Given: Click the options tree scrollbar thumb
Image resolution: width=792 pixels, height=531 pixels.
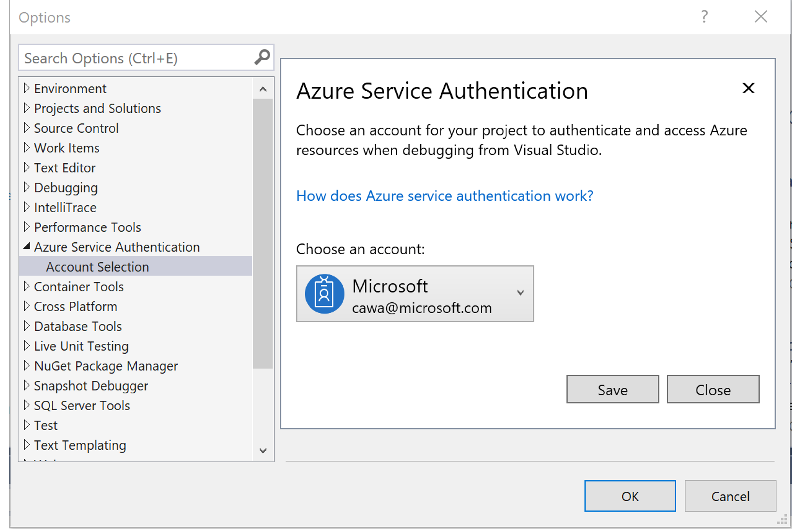Looking at the screenshot, I should point(263,233).
